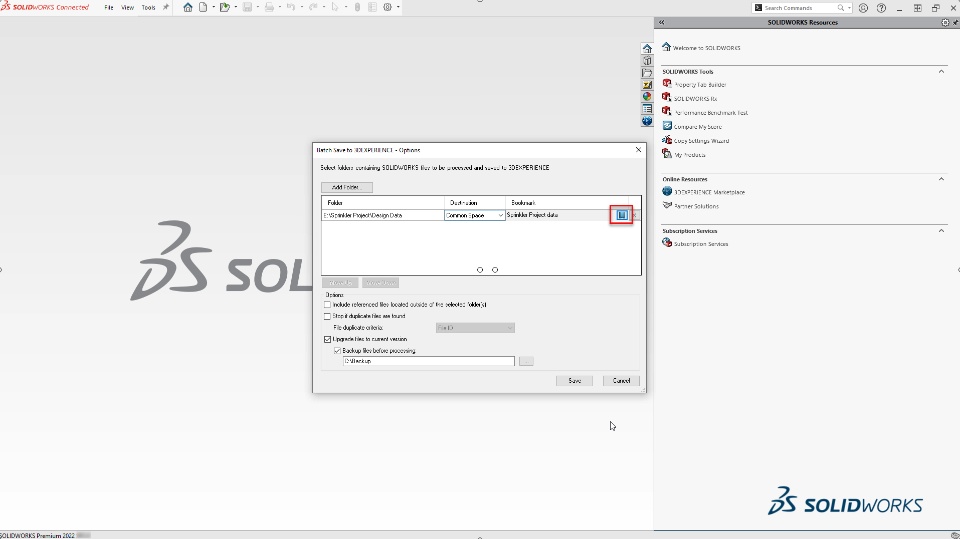Click the magnifier in Search Commands box

pyautogui.click(x=841, y=8)
